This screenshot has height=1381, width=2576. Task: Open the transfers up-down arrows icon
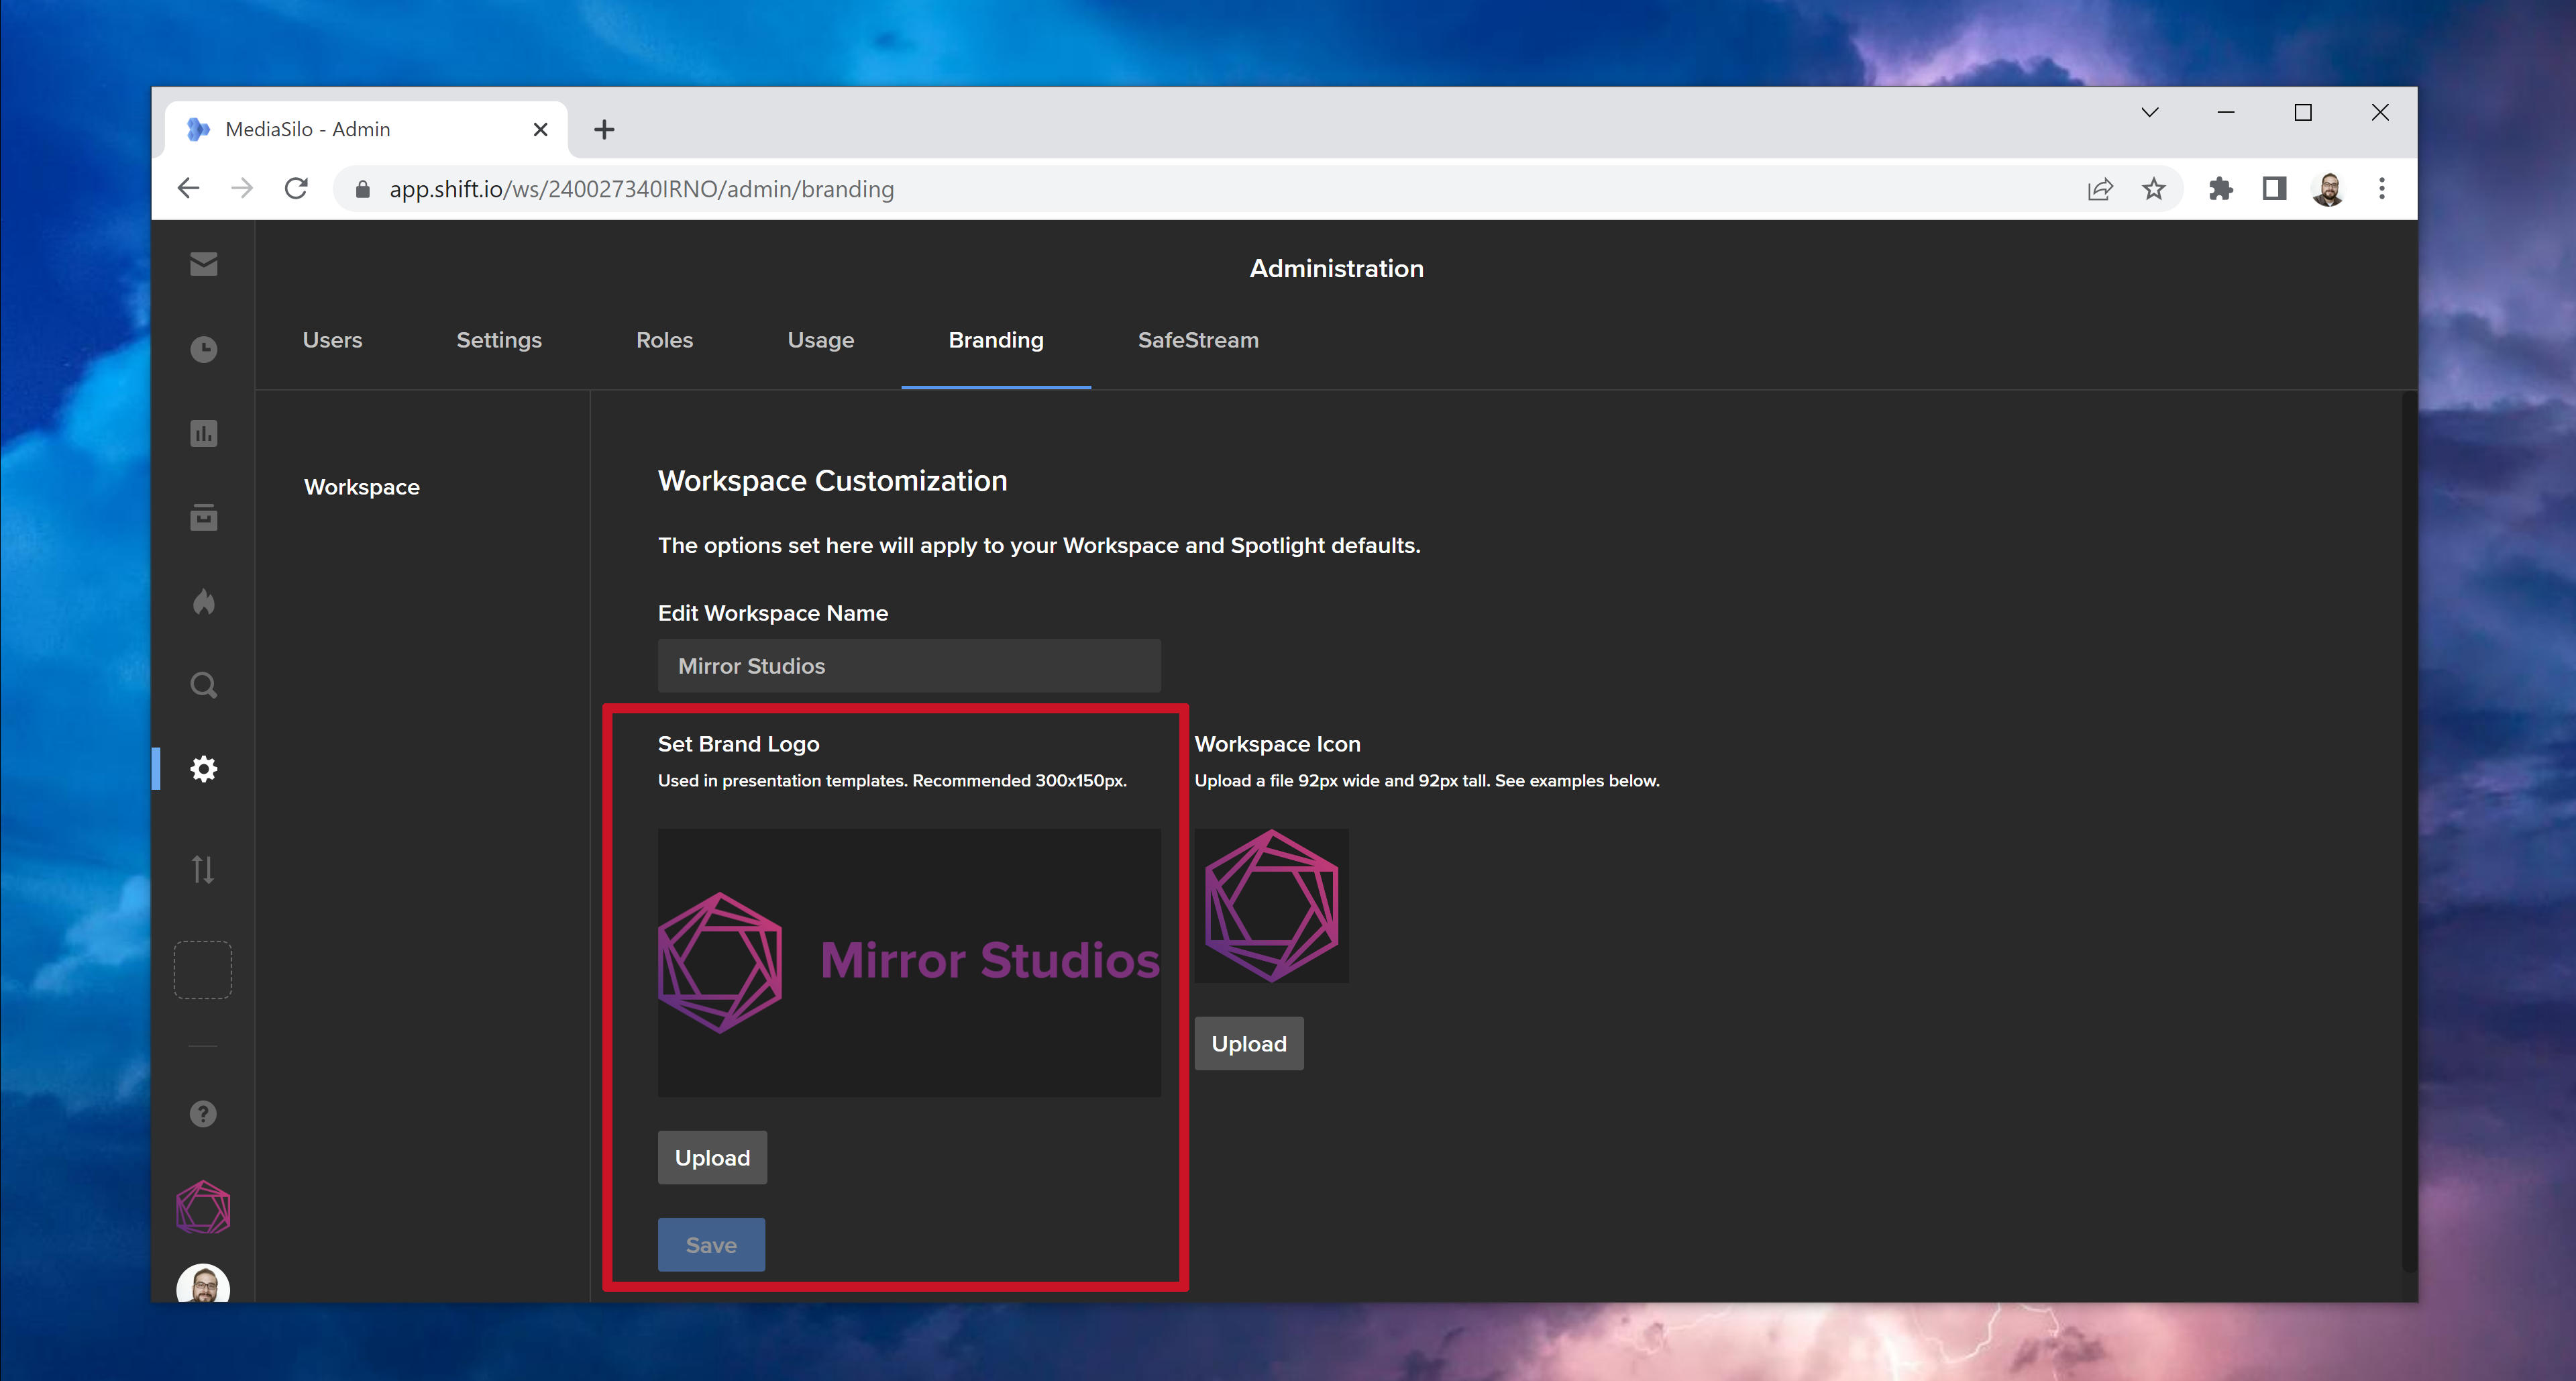(x=203, y=869)
